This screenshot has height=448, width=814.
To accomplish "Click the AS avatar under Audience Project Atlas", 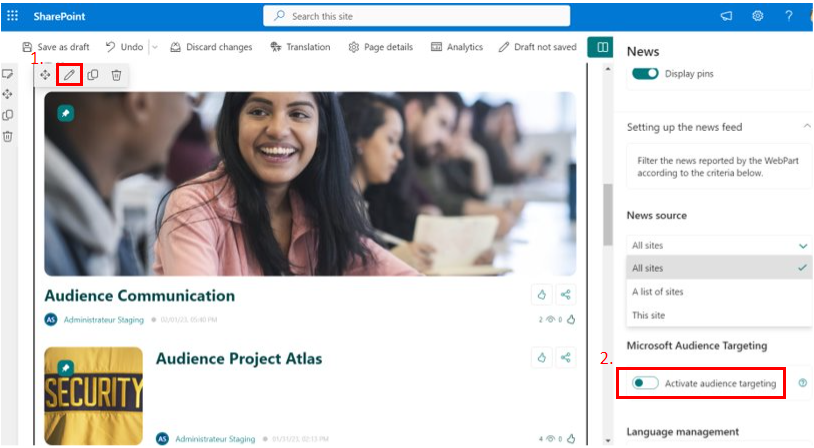I will click(162, 439).
